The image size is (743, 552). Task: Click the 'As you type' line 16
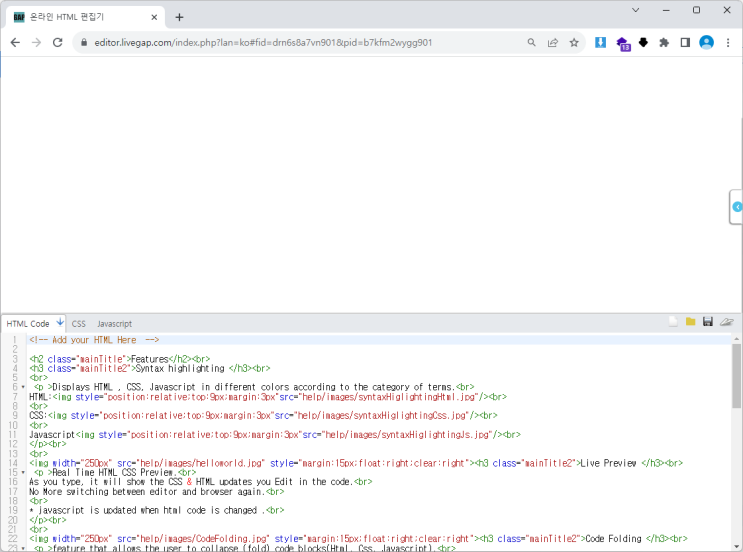pos(200,482)
